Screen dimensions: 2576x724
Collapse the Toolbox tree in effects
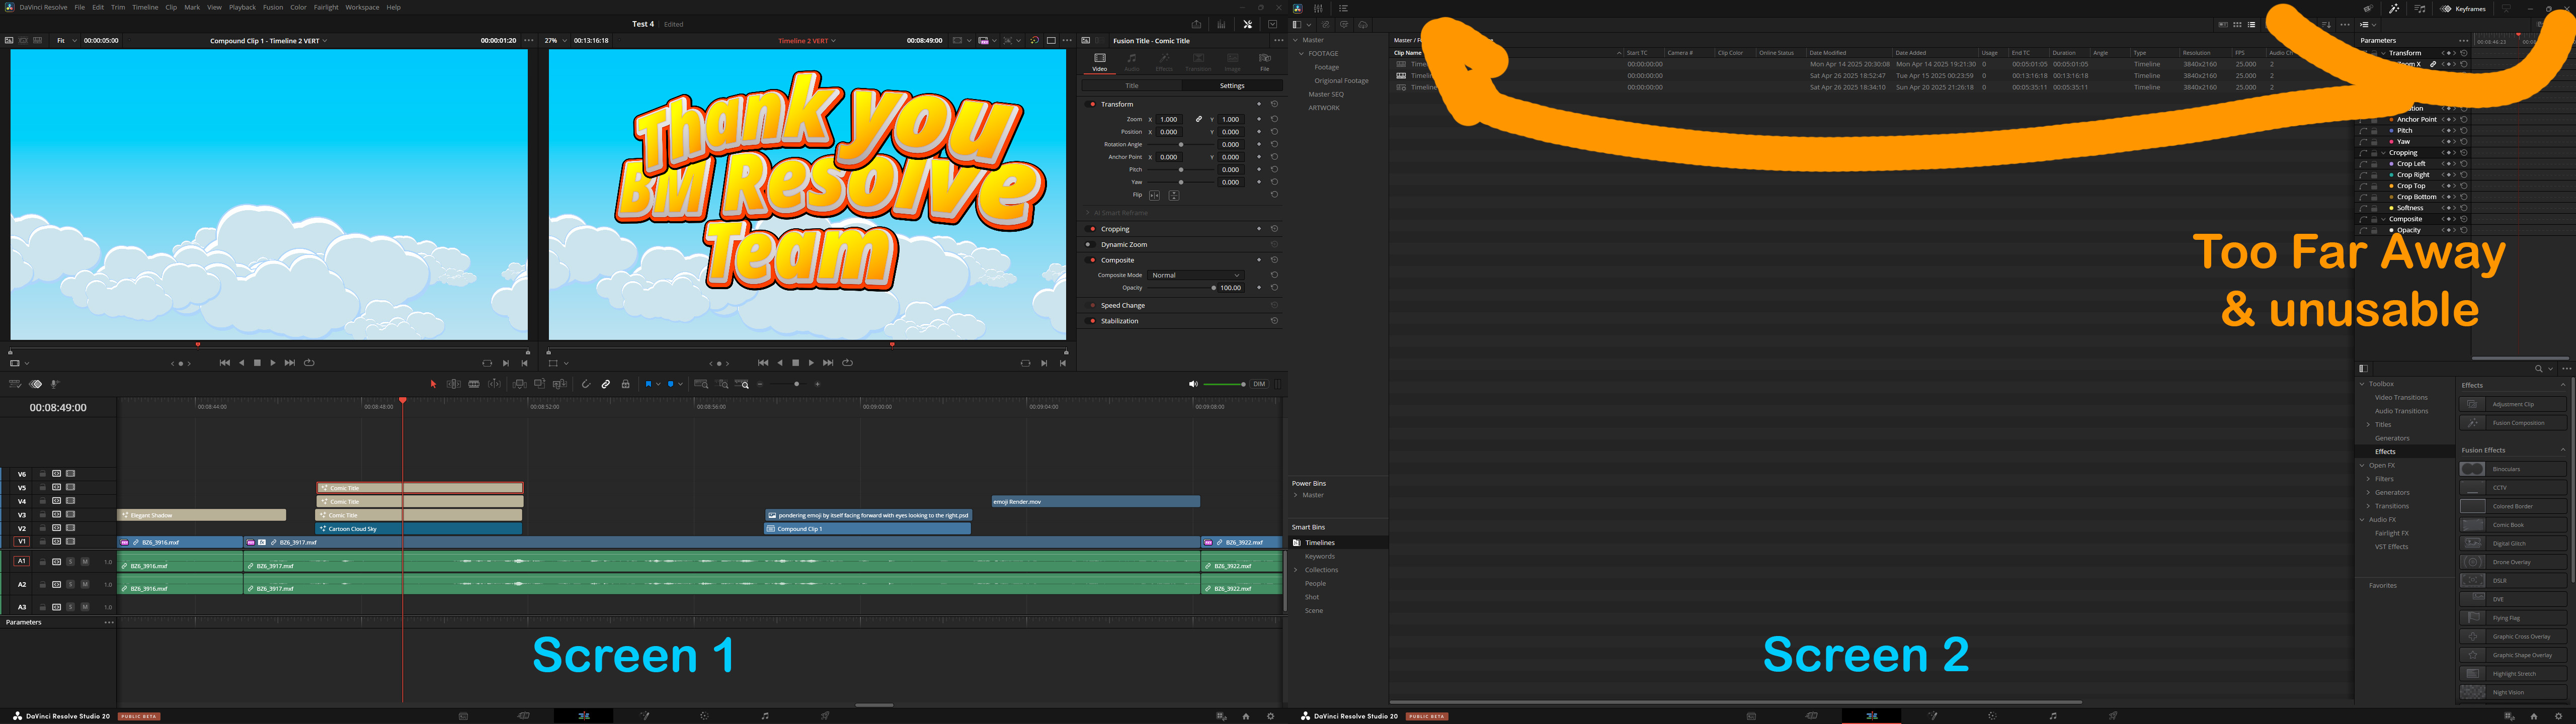click(x=2363, y=384)
